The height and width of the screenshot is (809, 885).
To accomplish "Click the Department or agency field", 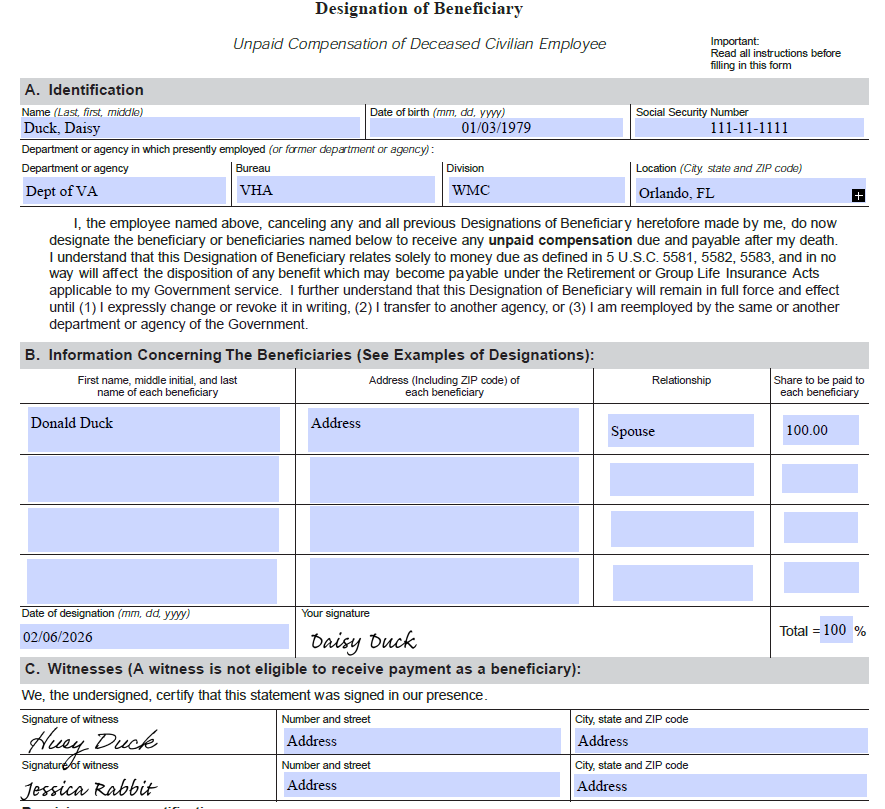I will [124, 191].
